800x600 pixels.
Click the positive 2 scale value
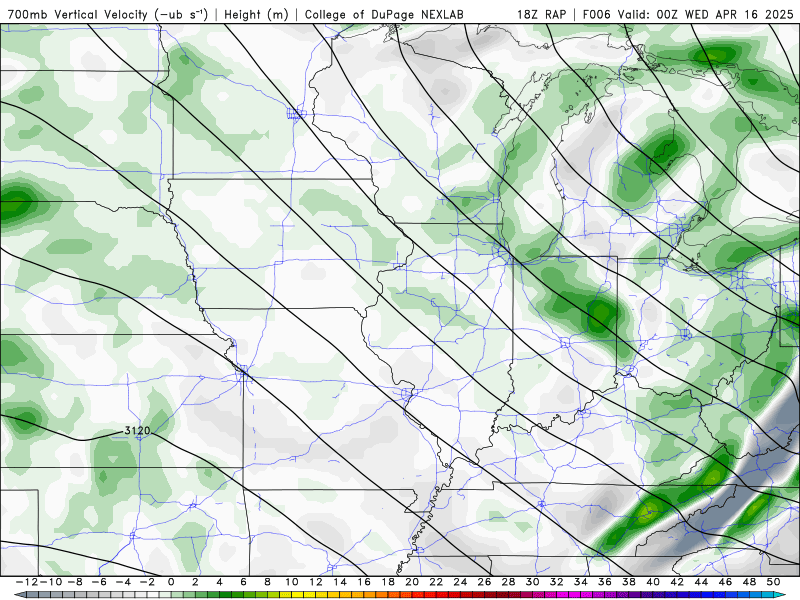click(195, 582)
